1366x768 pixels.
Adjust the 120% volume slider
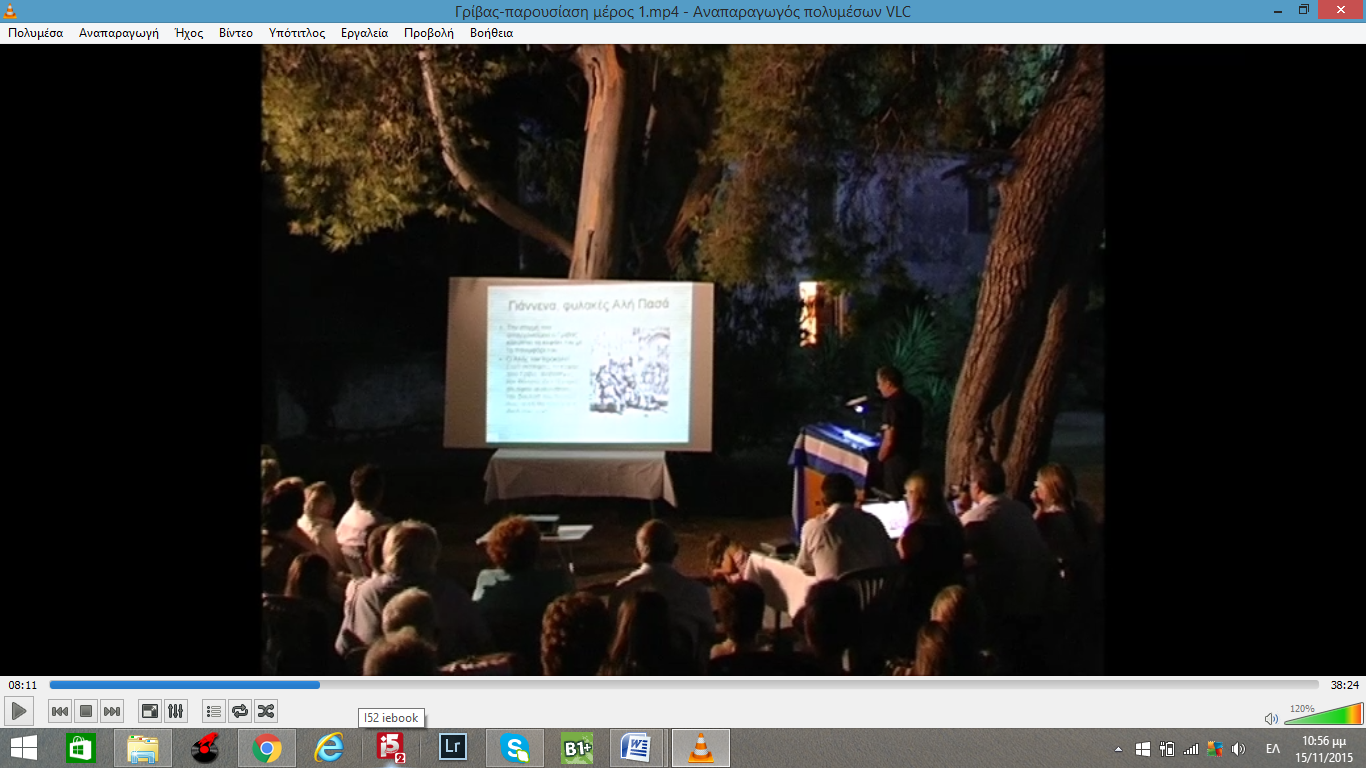pyautogui.click(x=1323, y=714)
